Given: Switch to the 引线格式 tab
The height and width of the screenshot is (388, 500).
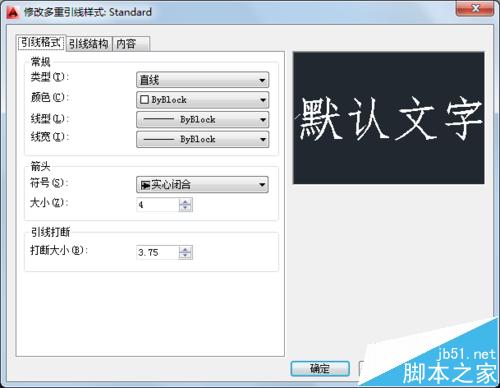Looking at the screenshot, I should point(41,43).
